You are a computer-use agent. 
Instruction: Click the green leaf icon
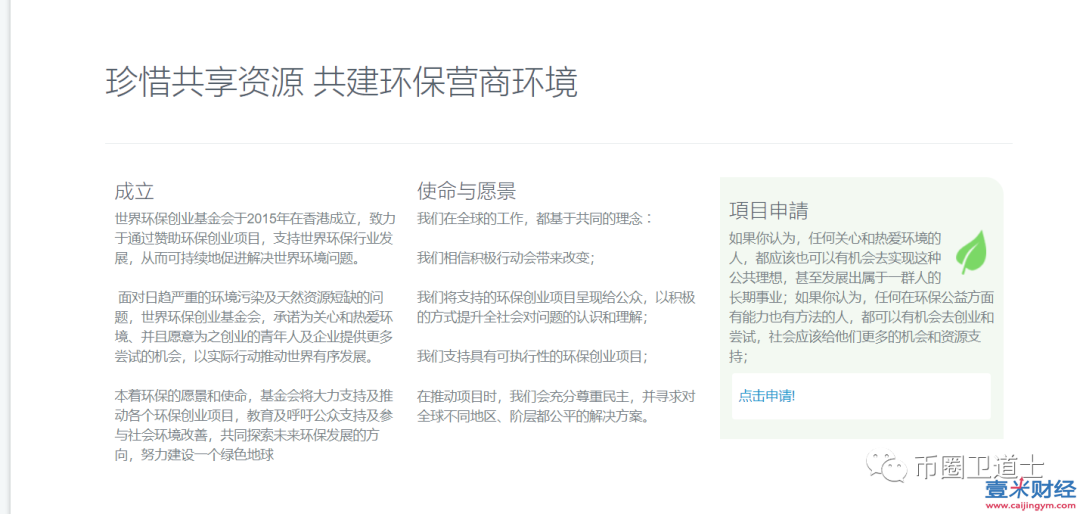[x=970, y=252]
